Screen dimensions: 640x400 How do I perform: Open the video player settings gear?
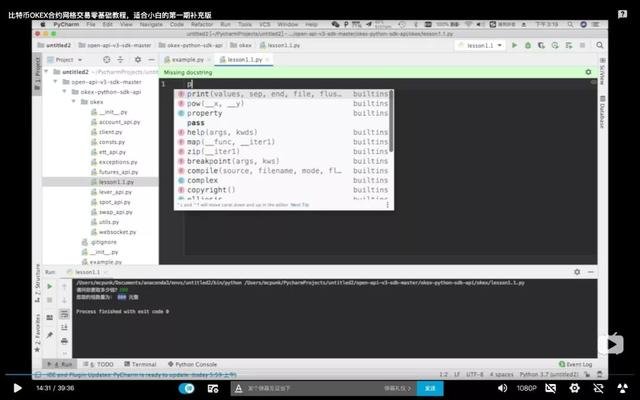click(x=574, y=388)
